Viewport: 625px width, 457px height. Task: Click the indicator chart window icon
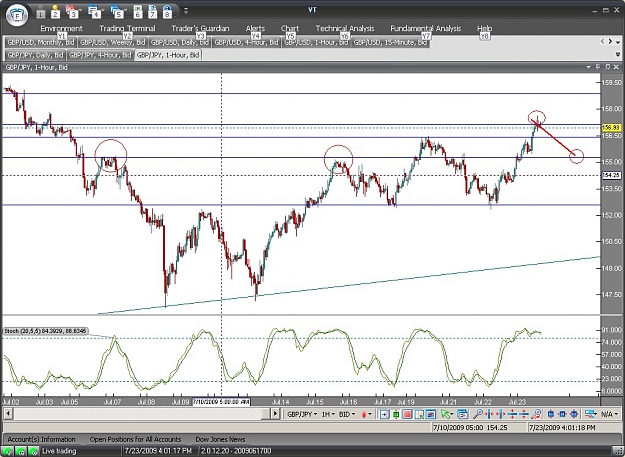coord(430,414)
